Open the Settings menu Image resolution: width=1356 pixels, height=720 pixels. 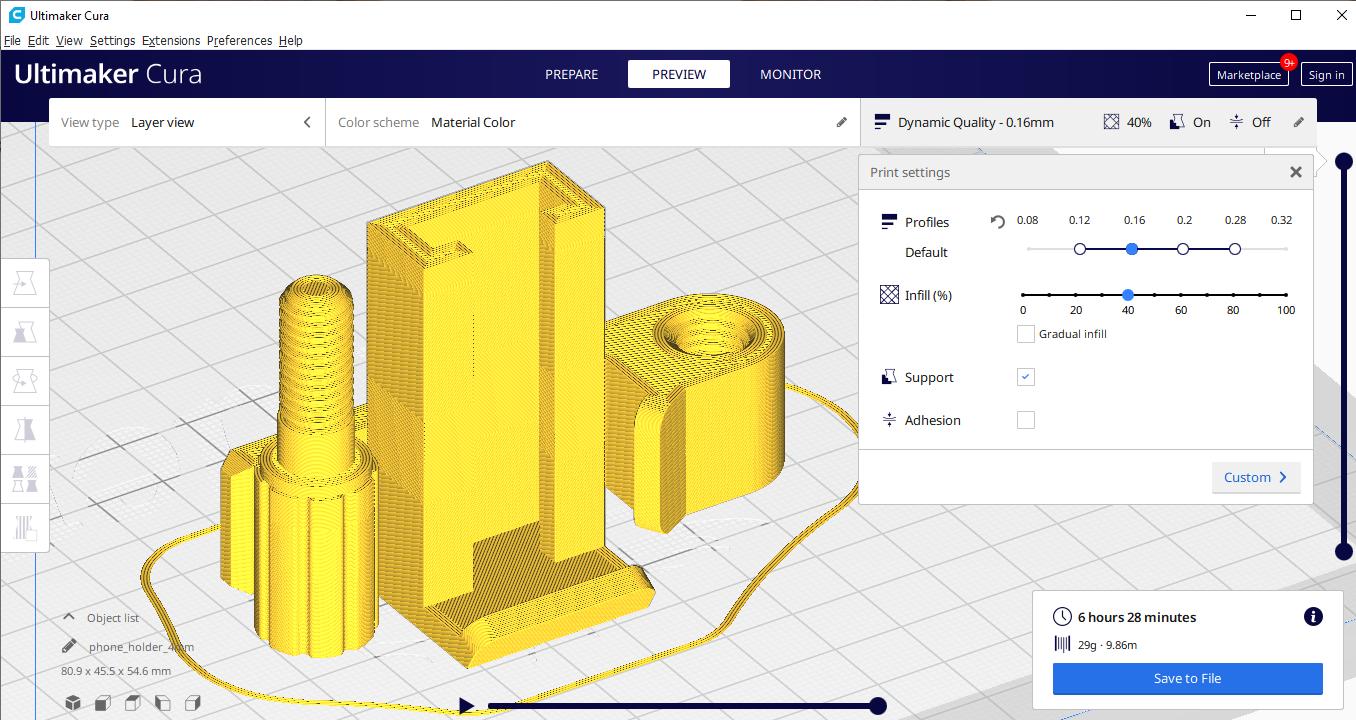[112, 41]
